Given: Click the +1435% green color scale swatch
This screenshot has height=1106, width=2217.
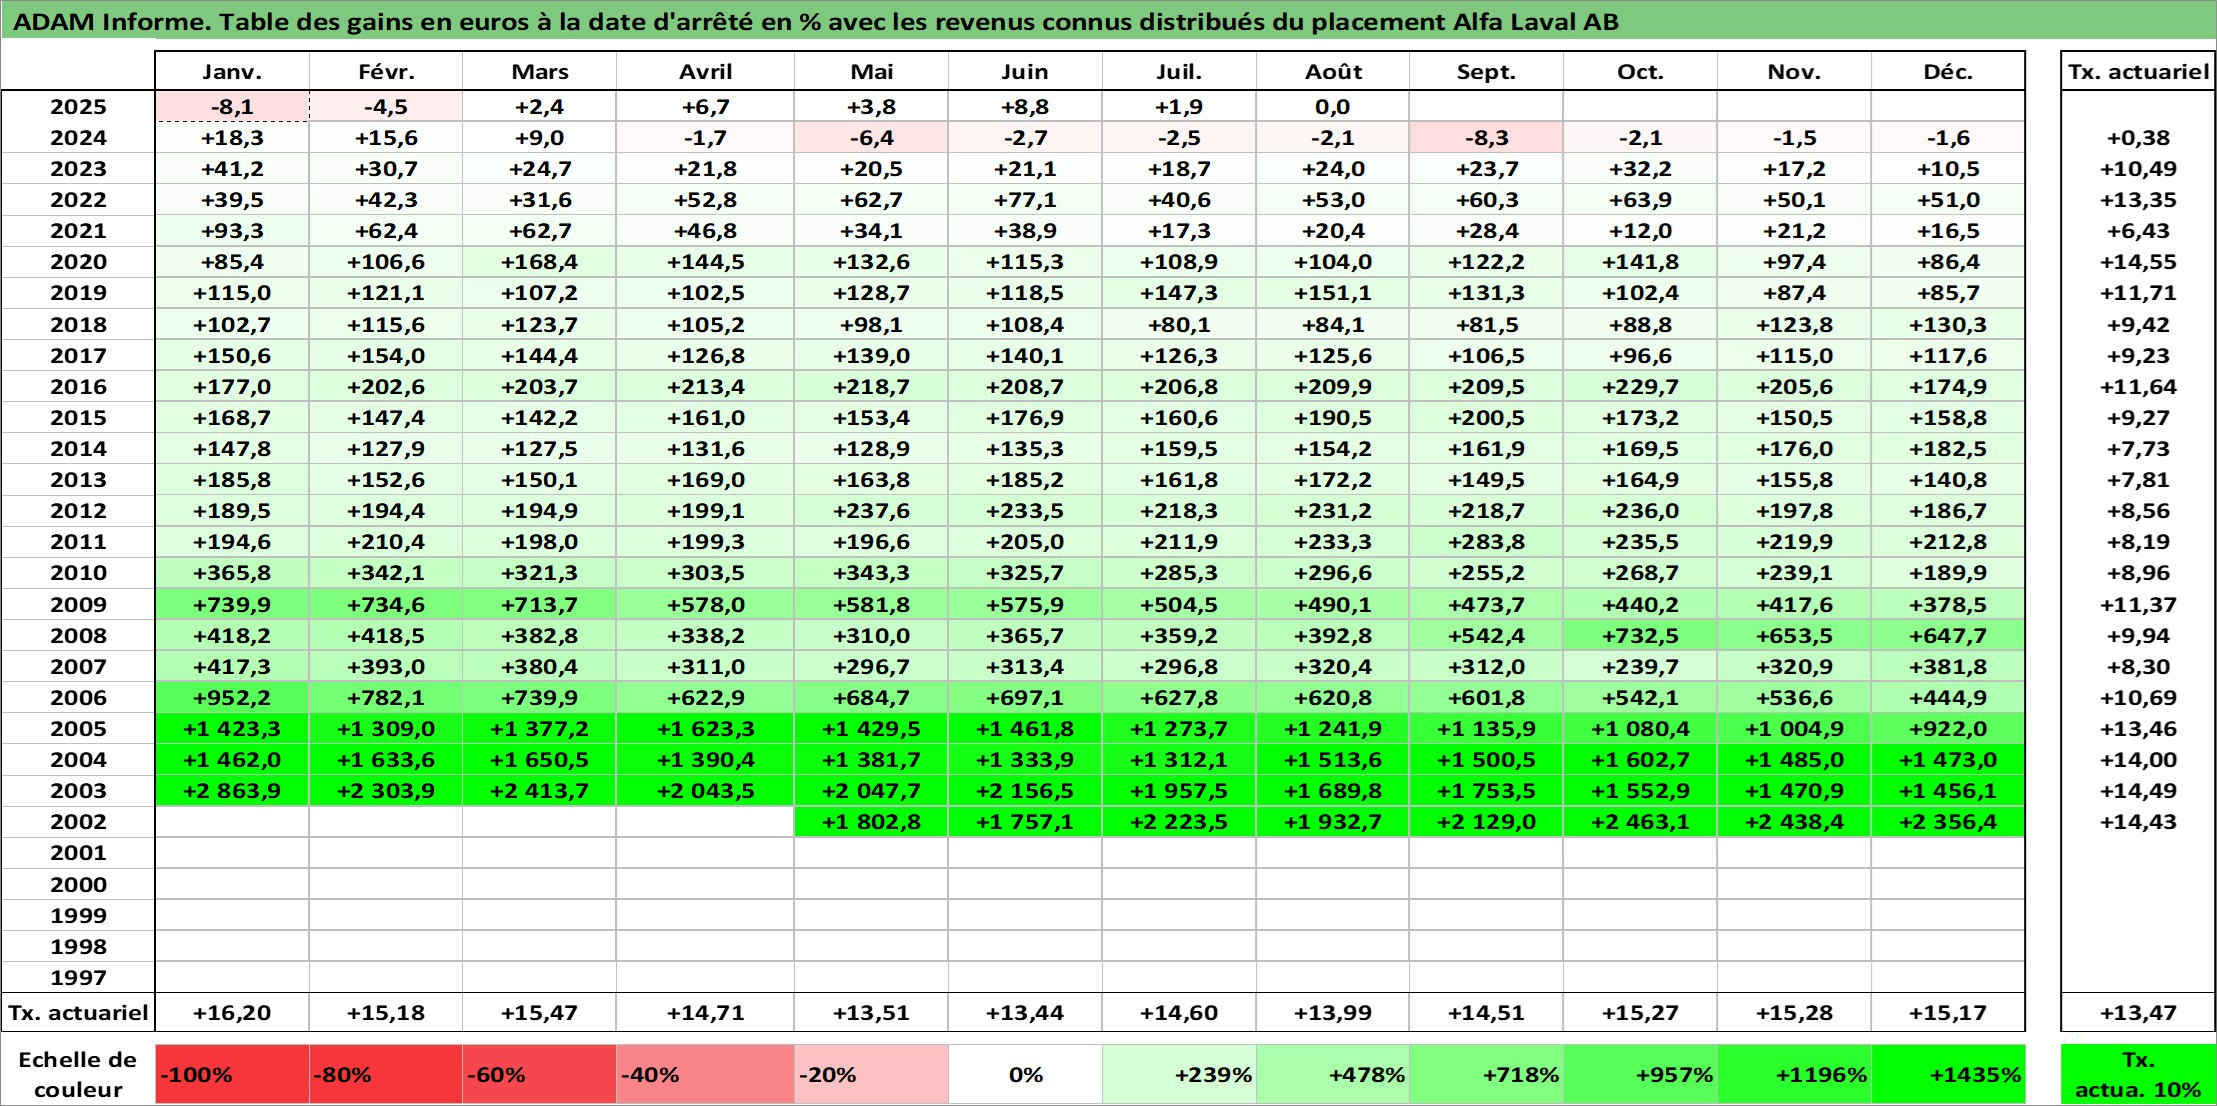Looking at the screenshot, I should [1948, 1075].
